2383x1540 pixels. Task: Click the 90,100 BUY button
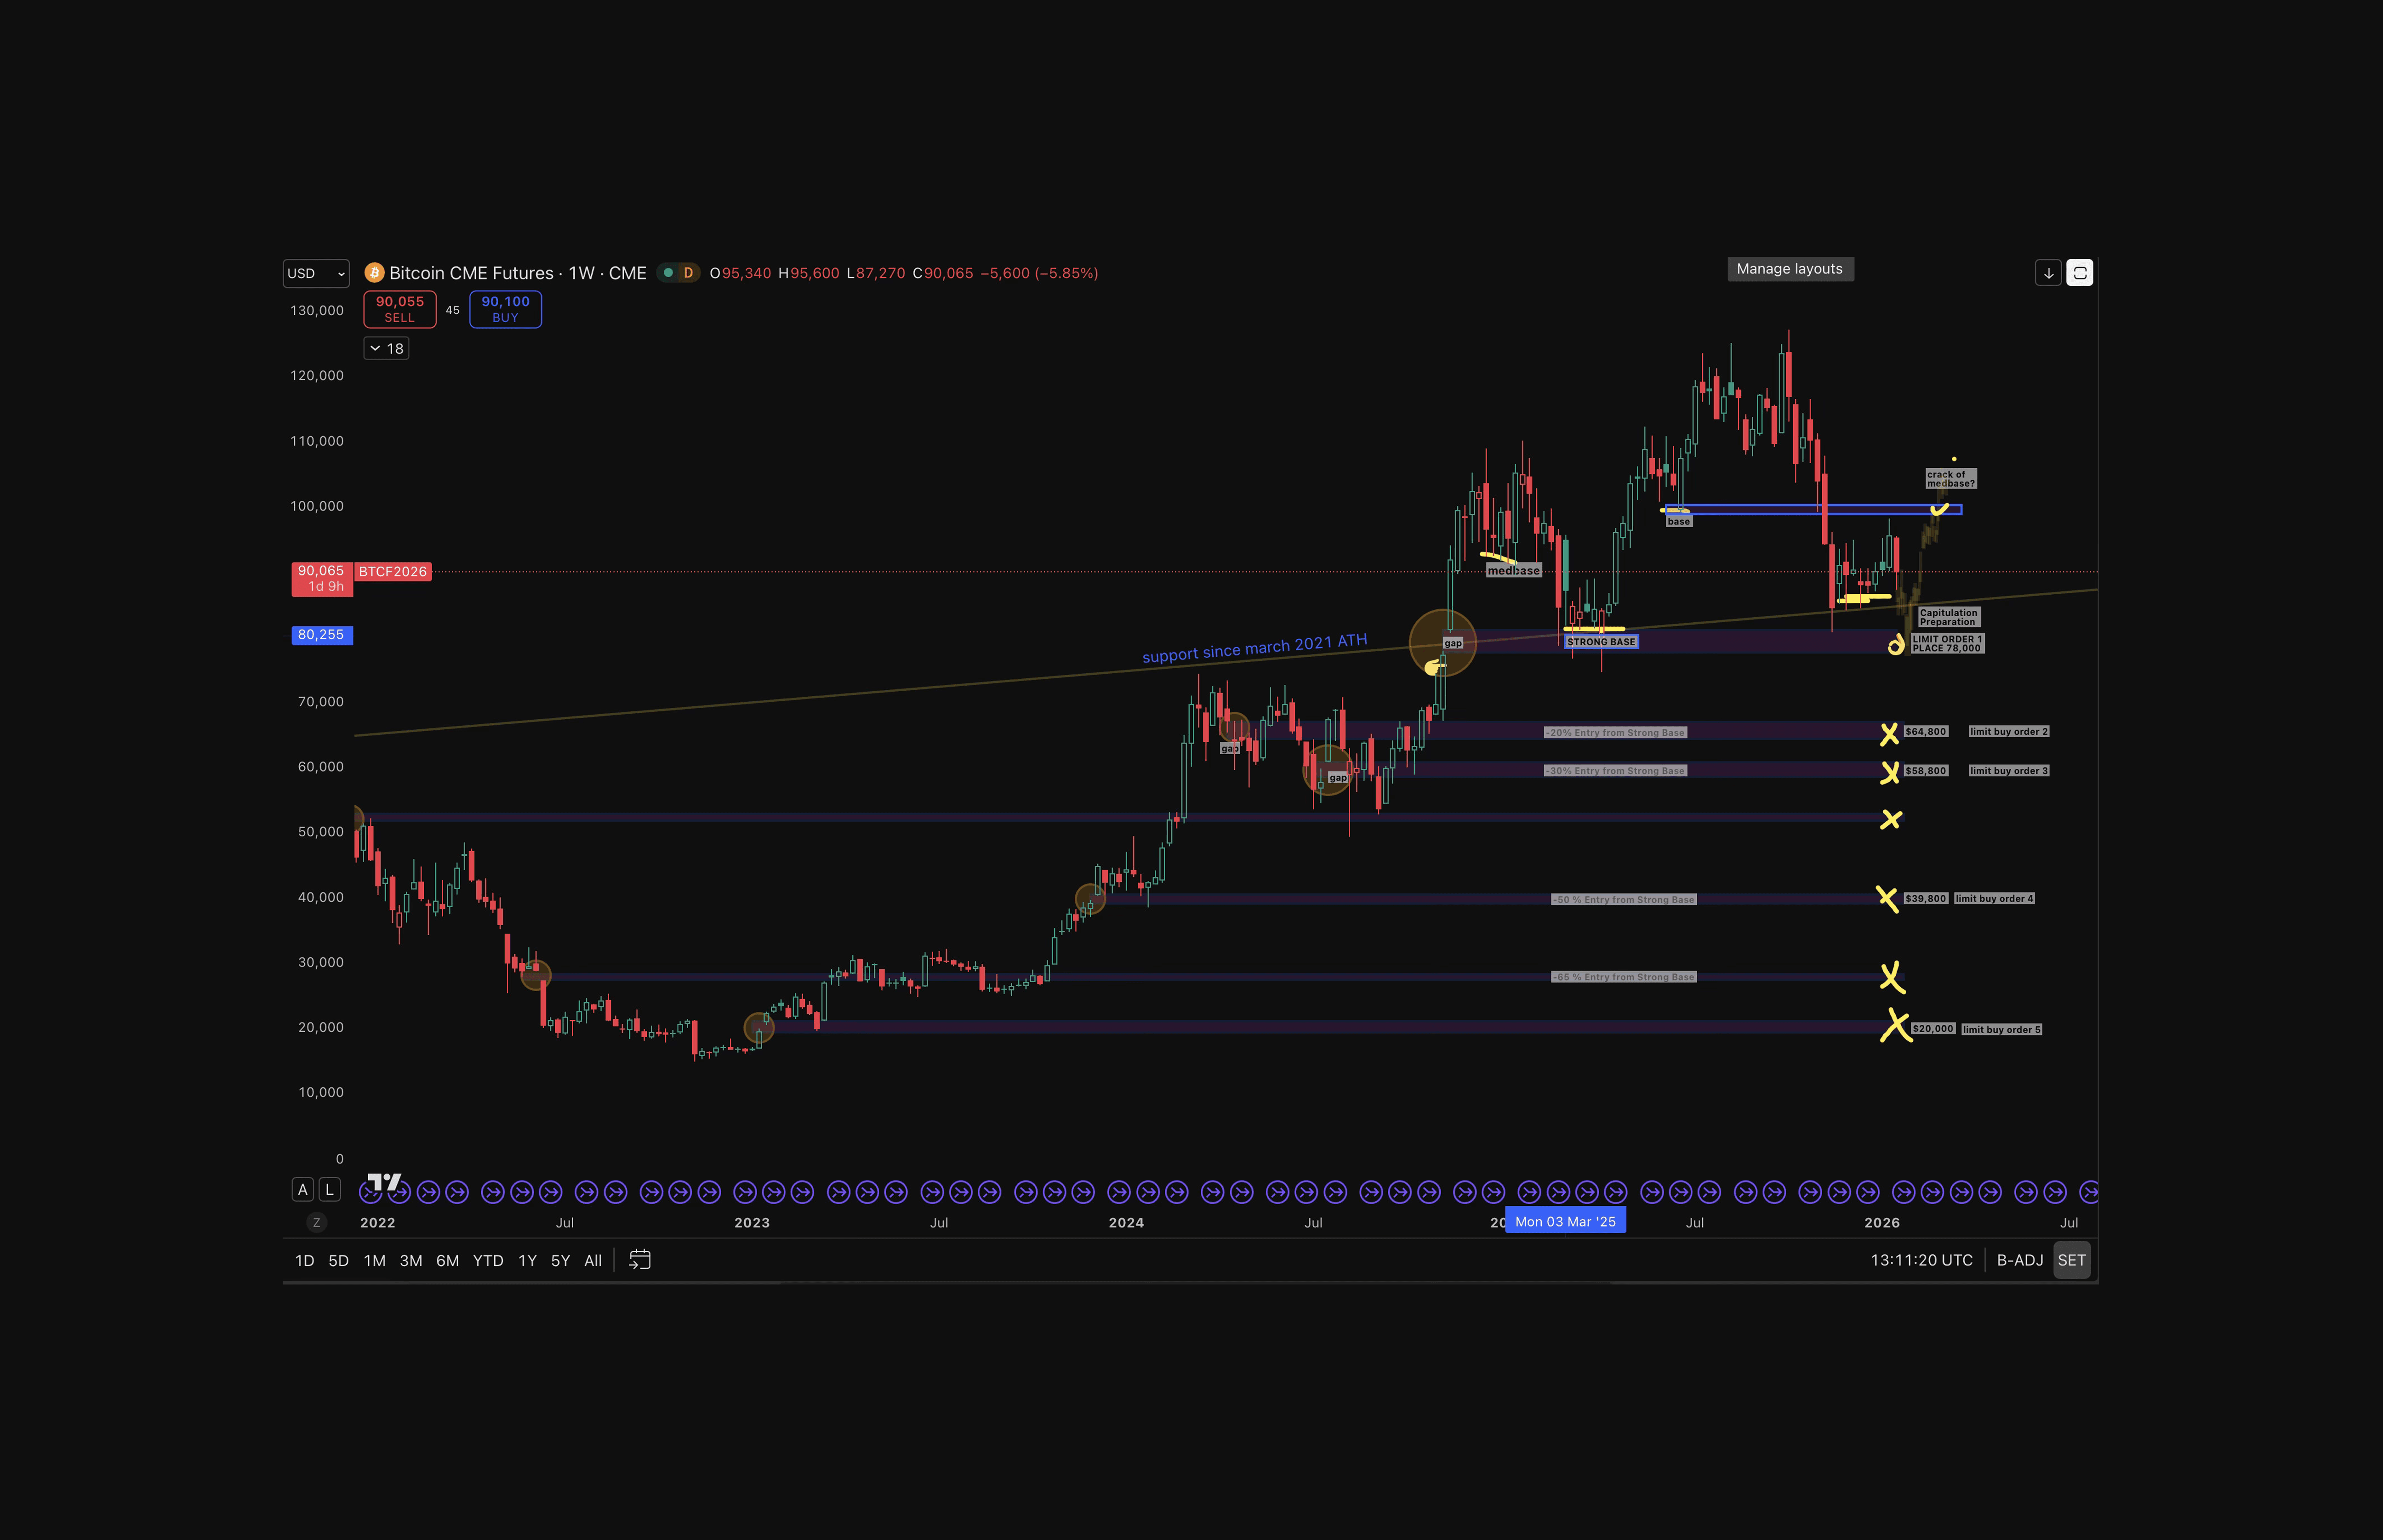click(x=505, y=309)
